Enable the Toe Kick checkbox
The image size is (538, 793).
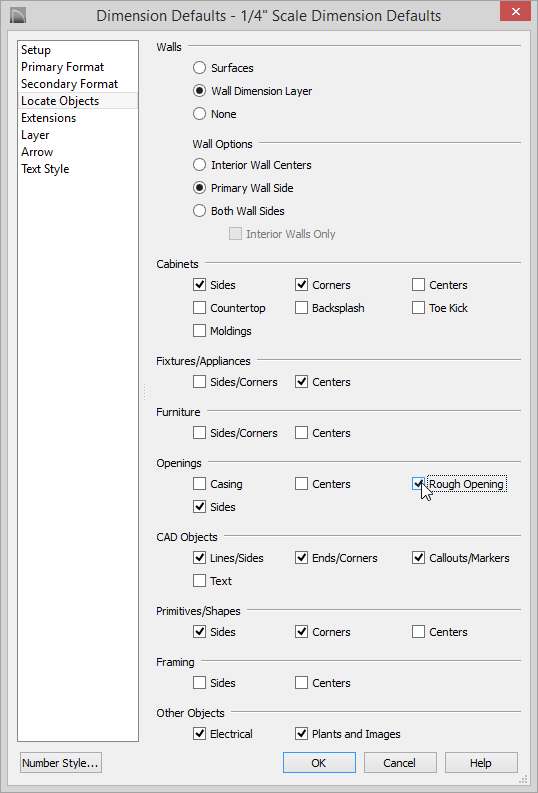418,308
